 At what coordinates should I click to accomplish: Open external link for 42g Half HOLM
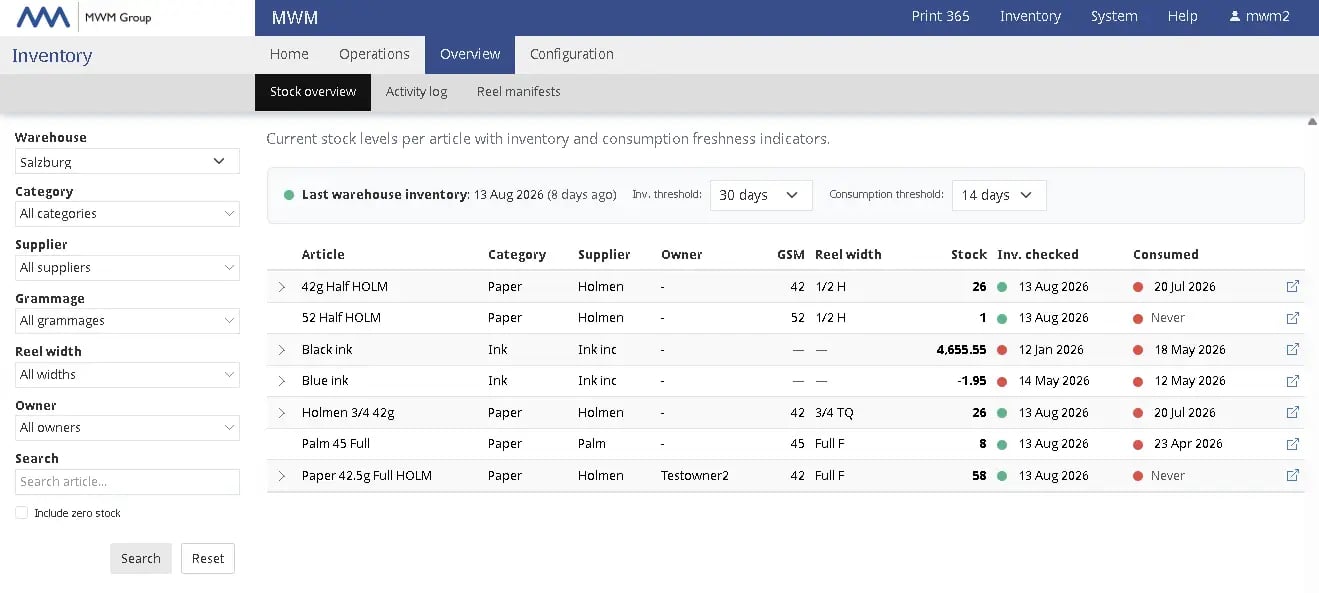1292,286
